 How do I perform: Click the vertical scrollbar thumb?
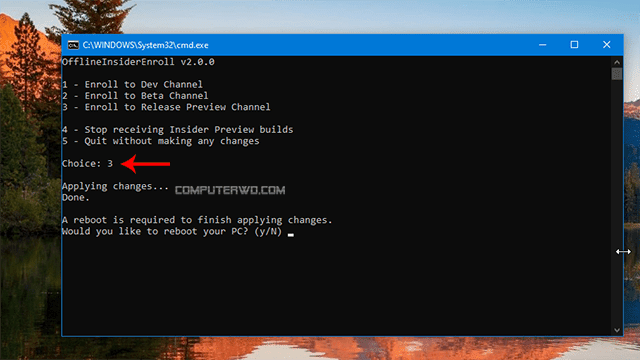617,74
